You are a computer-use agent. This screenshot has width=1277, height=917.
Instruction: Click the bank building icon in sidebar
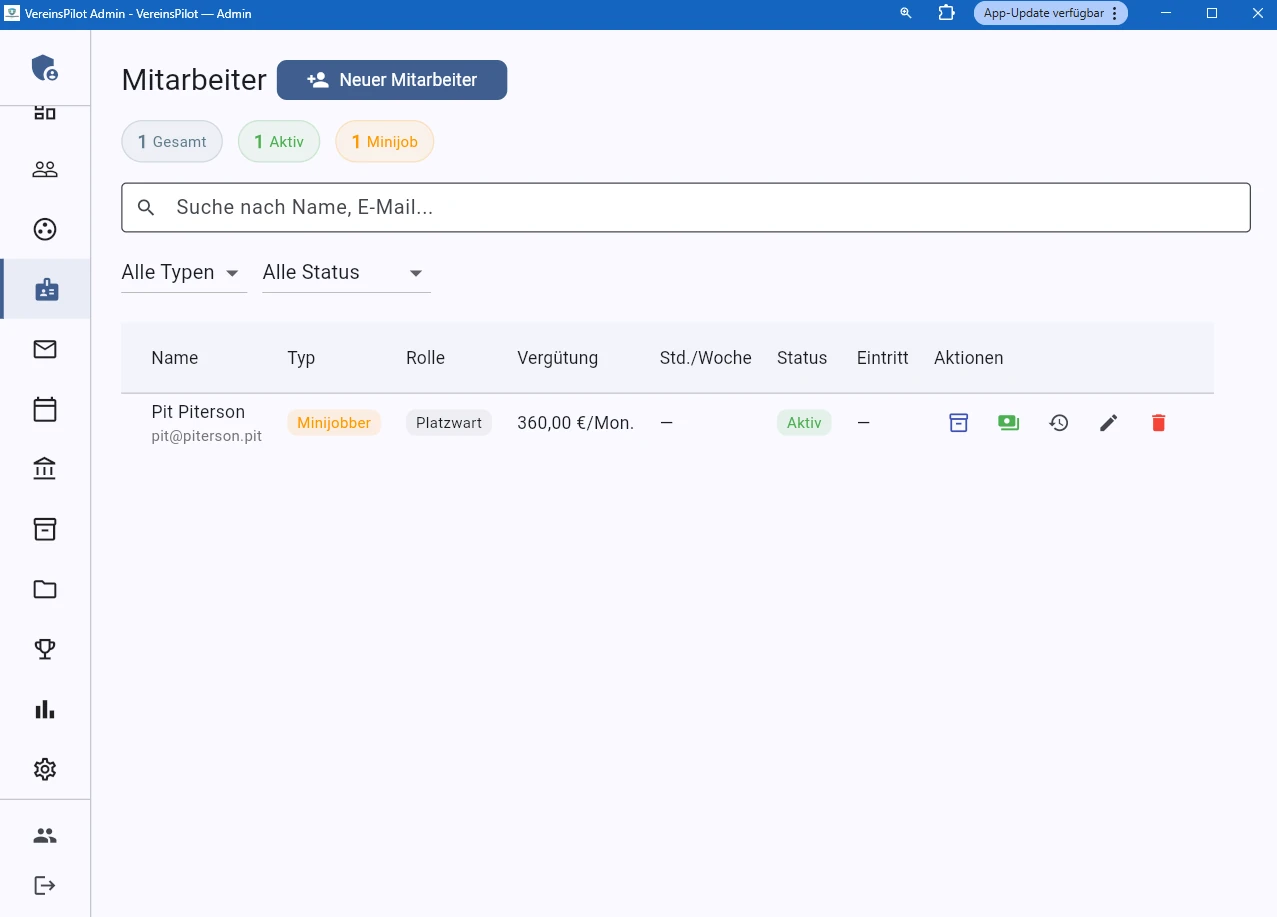click(45, 469)
